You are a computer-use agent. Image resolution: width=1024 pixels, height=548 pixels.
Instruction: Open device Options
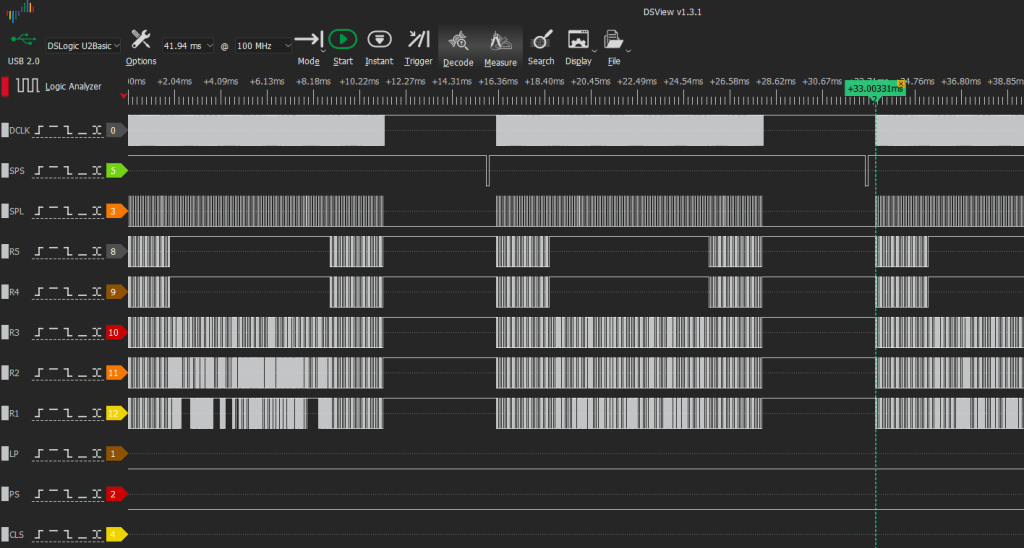tap(141, 40)
